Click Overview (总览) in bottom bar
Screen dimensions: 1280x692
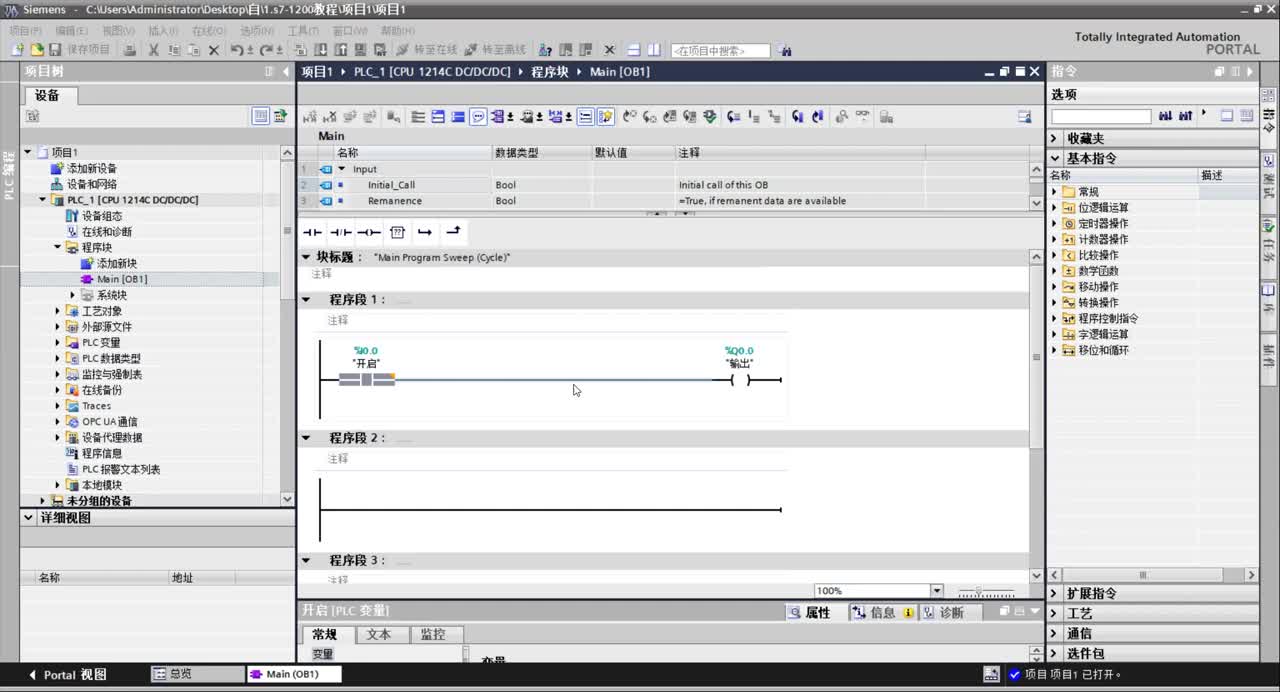(197, 674)
